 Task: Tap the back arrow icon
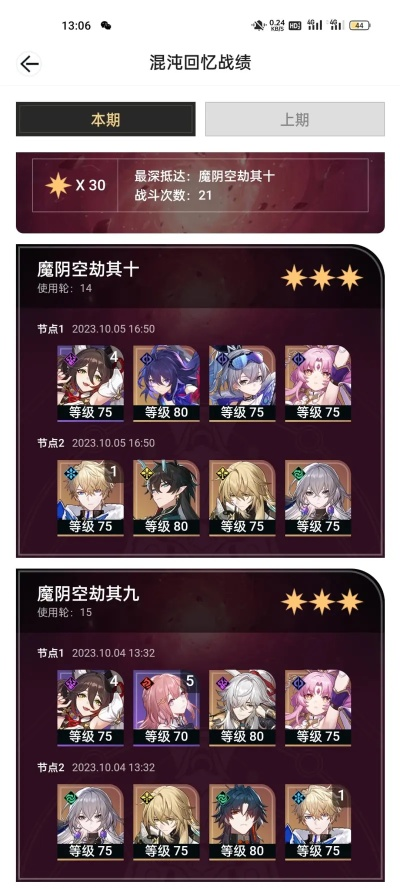tap(29, 64)
